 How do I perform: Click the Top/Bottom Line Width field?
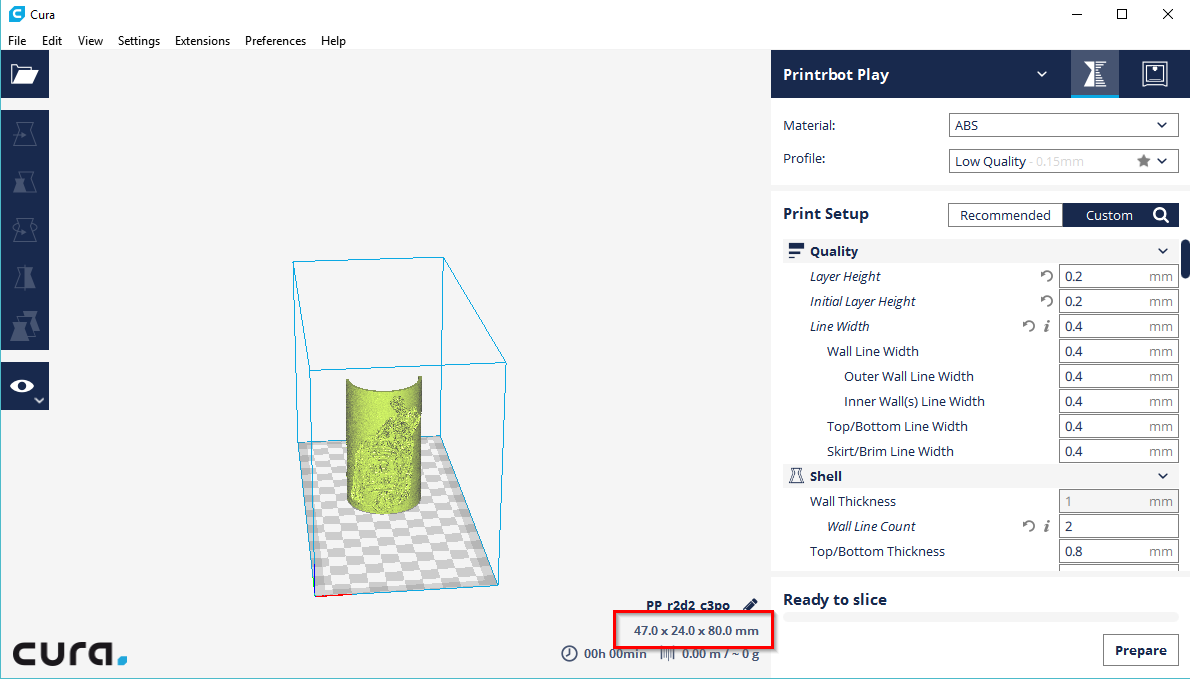coord(1119,426)
